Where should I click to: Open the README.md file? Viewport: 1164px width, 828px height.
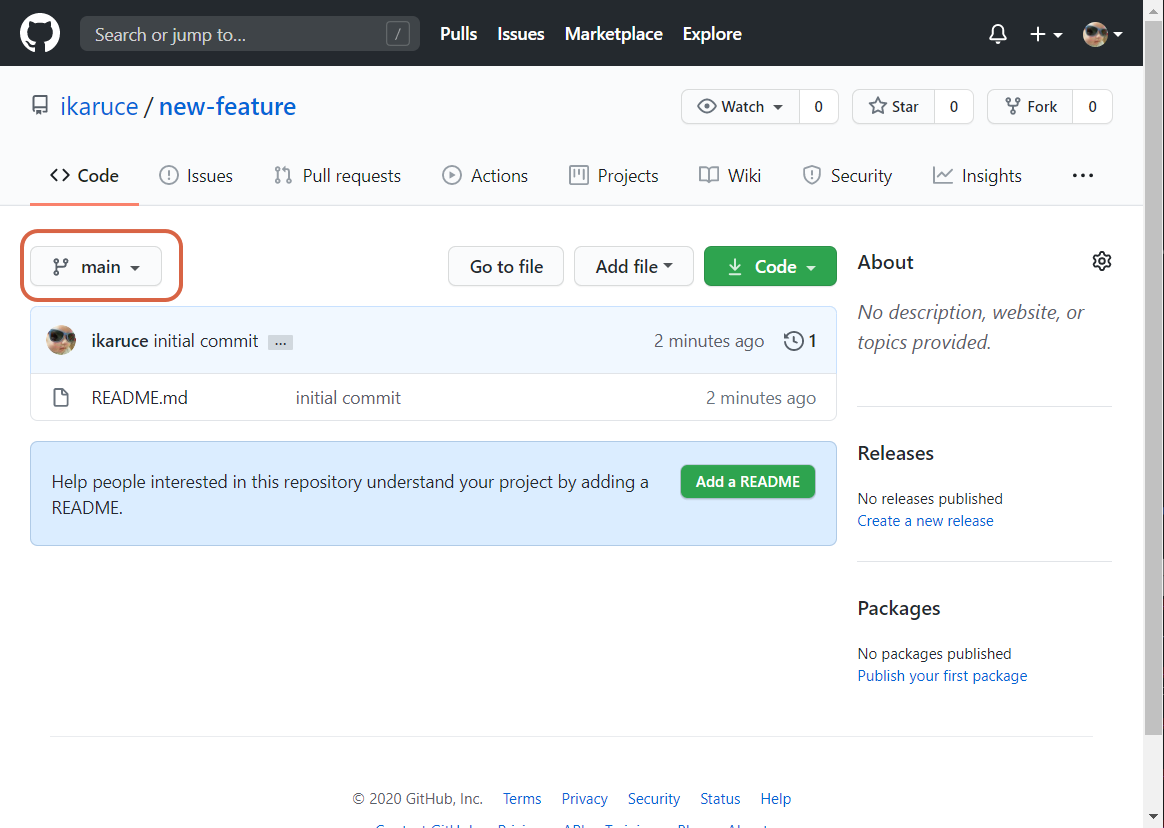[x=140, y=398]
